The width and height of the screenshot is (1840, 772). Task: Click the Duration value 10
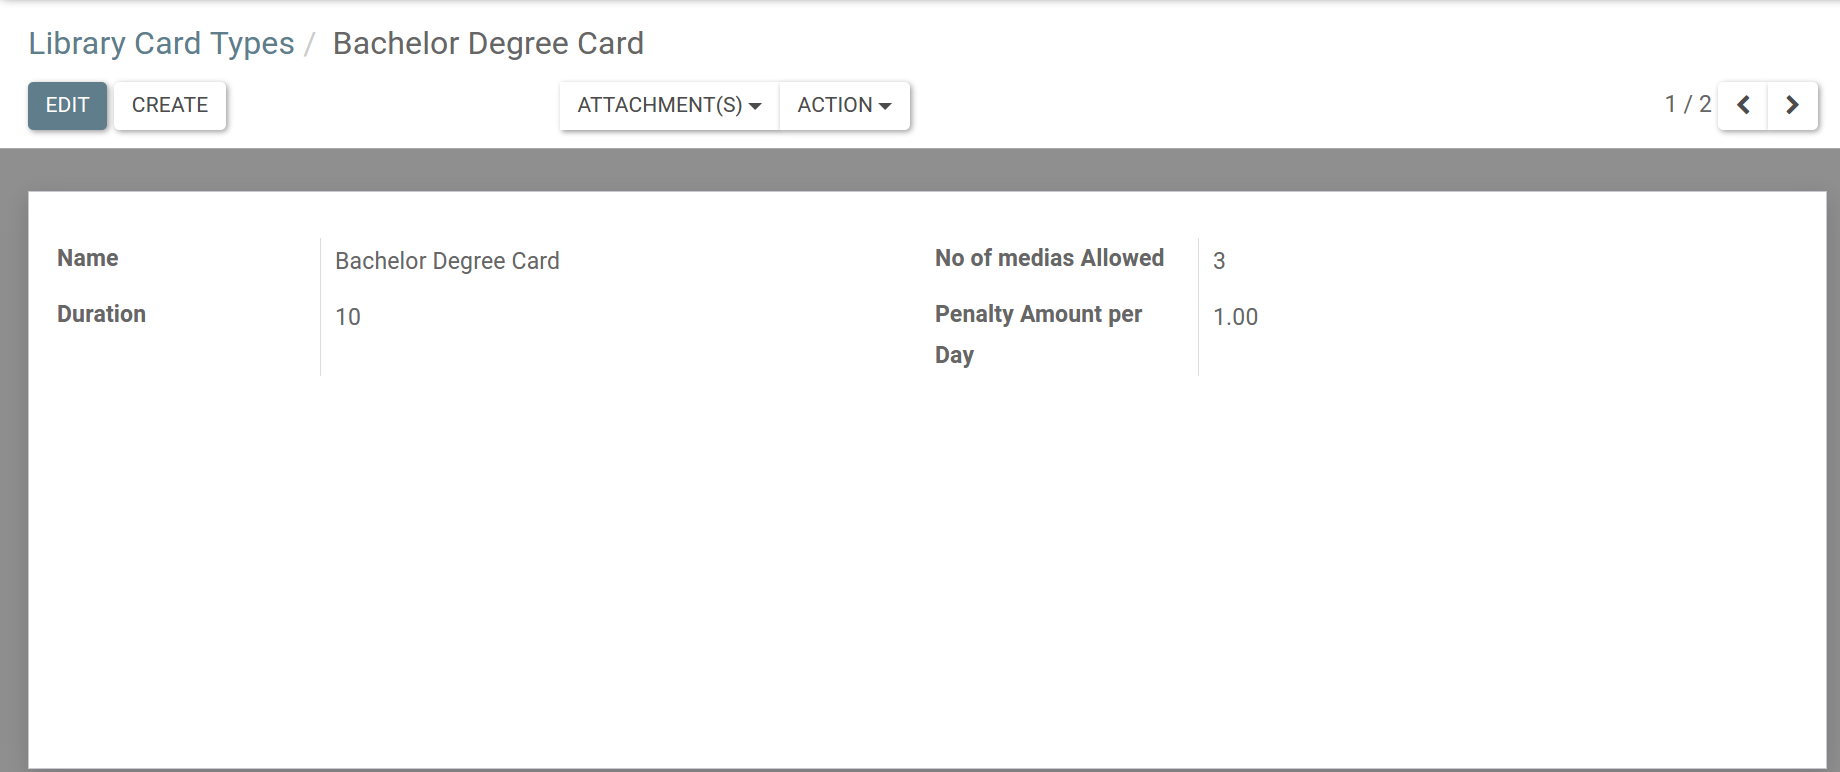348,317
